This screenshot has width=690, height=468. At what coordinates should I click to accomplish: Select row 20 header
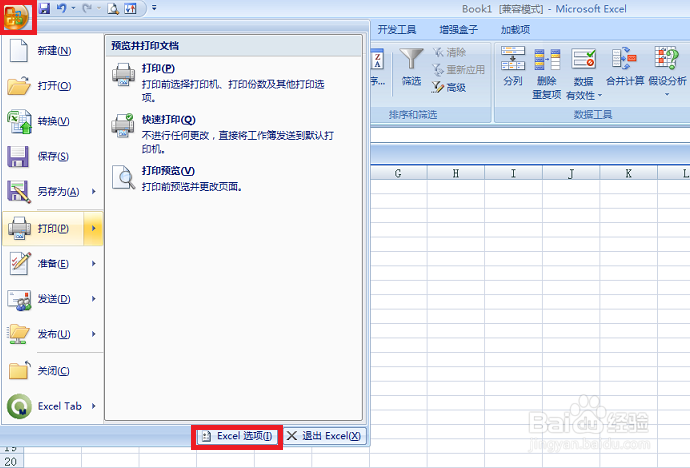click(11, 461)
